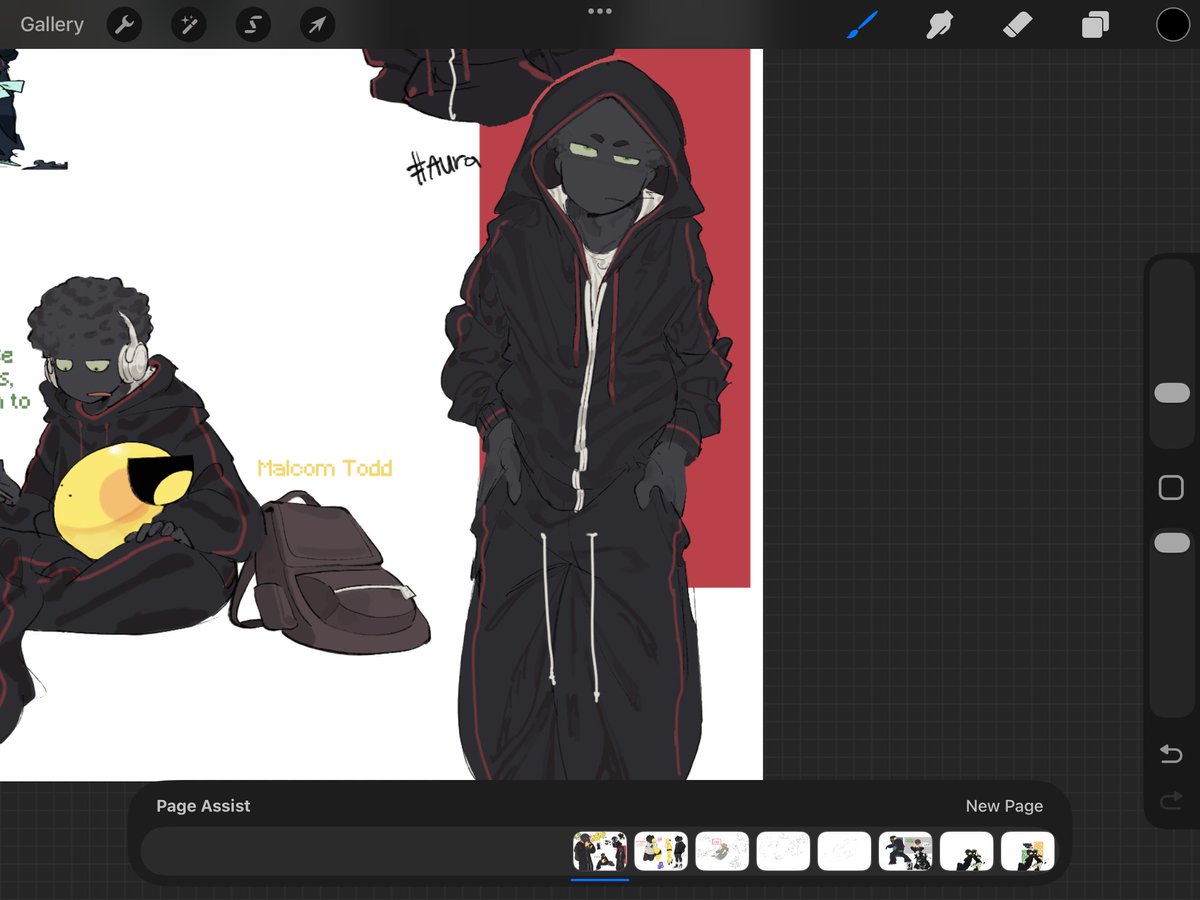Viewport: 1200px width, 900px height.
Task: Tap the square Modify eyedropper button
Action: coord(1171,488)
